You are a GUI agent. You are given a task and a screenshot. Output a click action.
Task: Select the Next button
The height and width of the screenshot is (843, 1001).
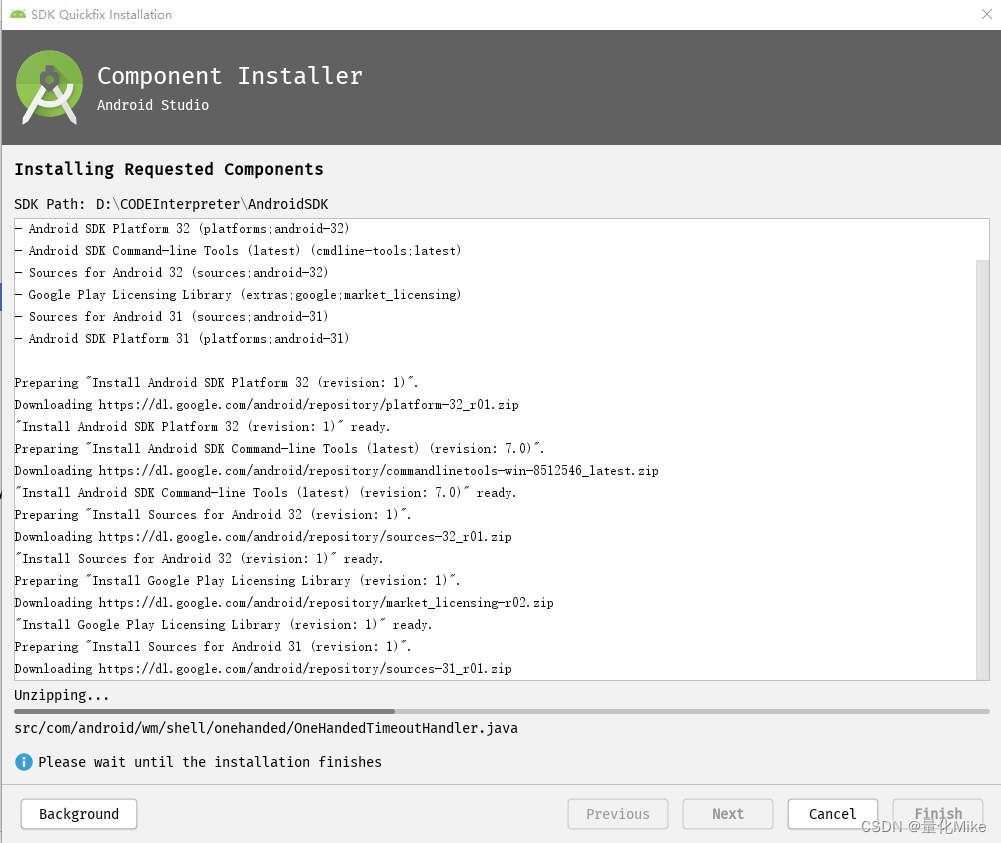pyautogui.click(x=727, y=814)
